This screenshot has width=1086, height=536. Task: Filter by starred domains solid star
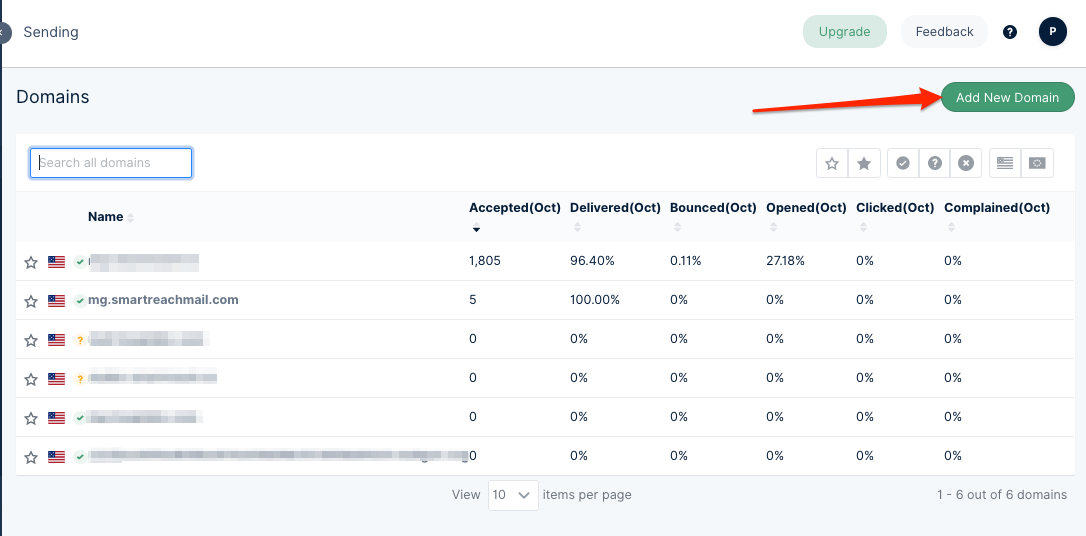pos(864,163)
